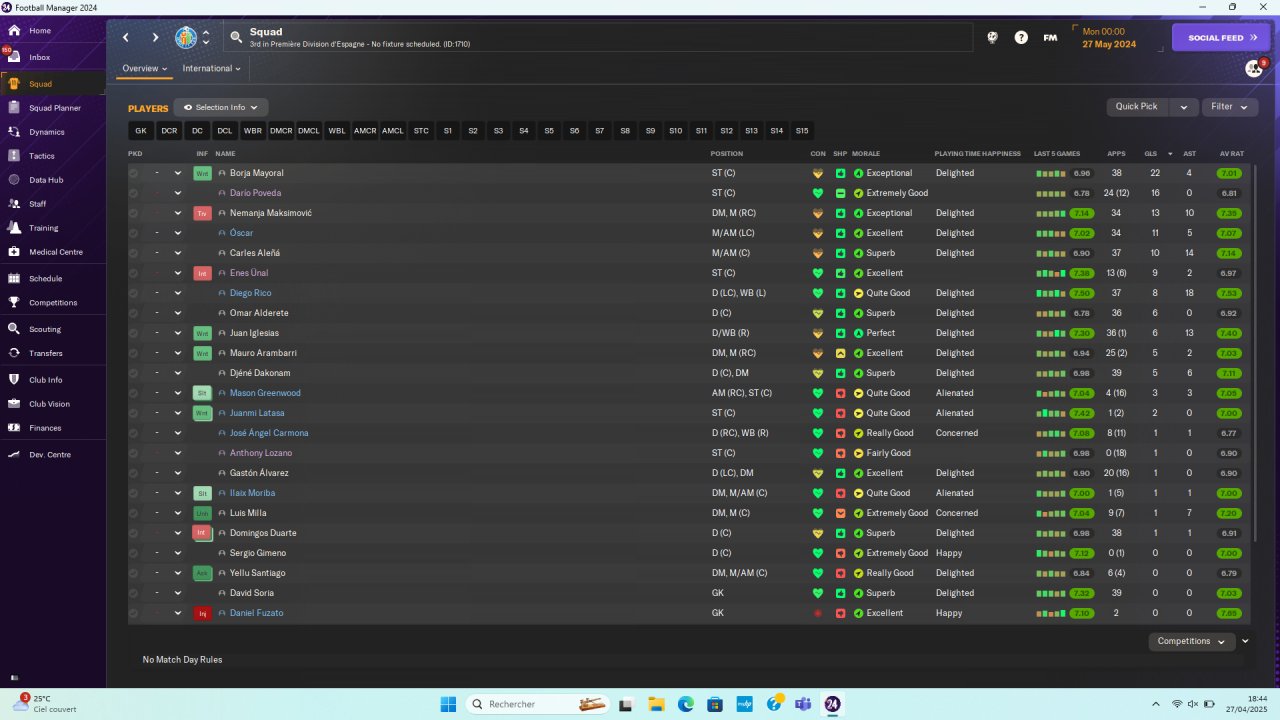1280x720 pixels.
Task: Select the STC position tab
Action: tap(421, 131)
